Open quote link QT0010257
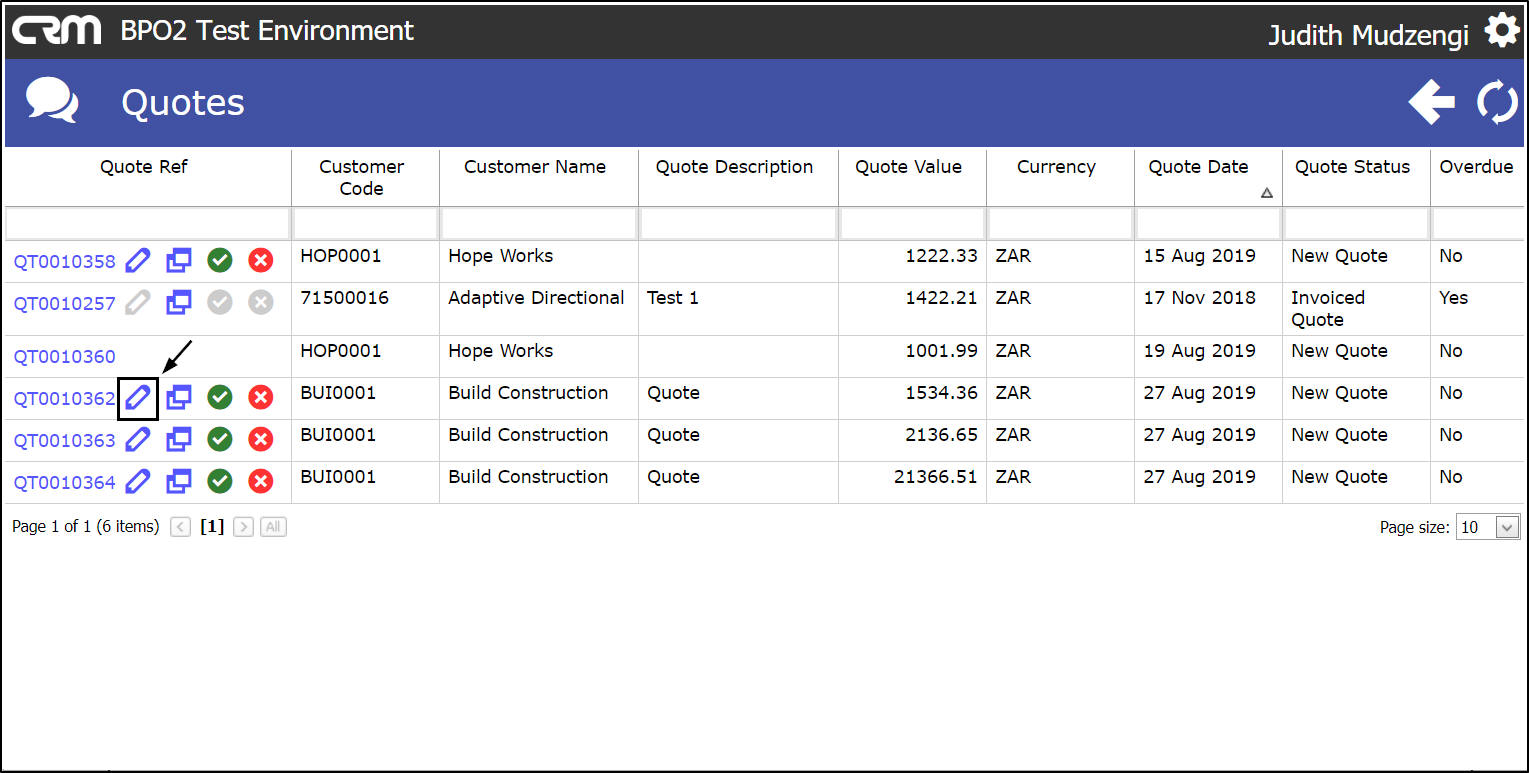The image size is (1529, 773). [64, 304]
